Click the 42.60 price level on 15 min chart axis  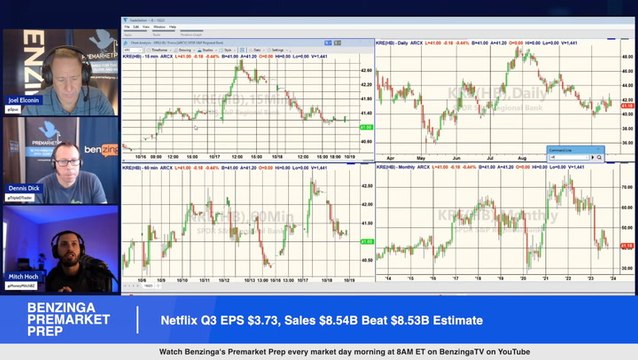(366, 70)
